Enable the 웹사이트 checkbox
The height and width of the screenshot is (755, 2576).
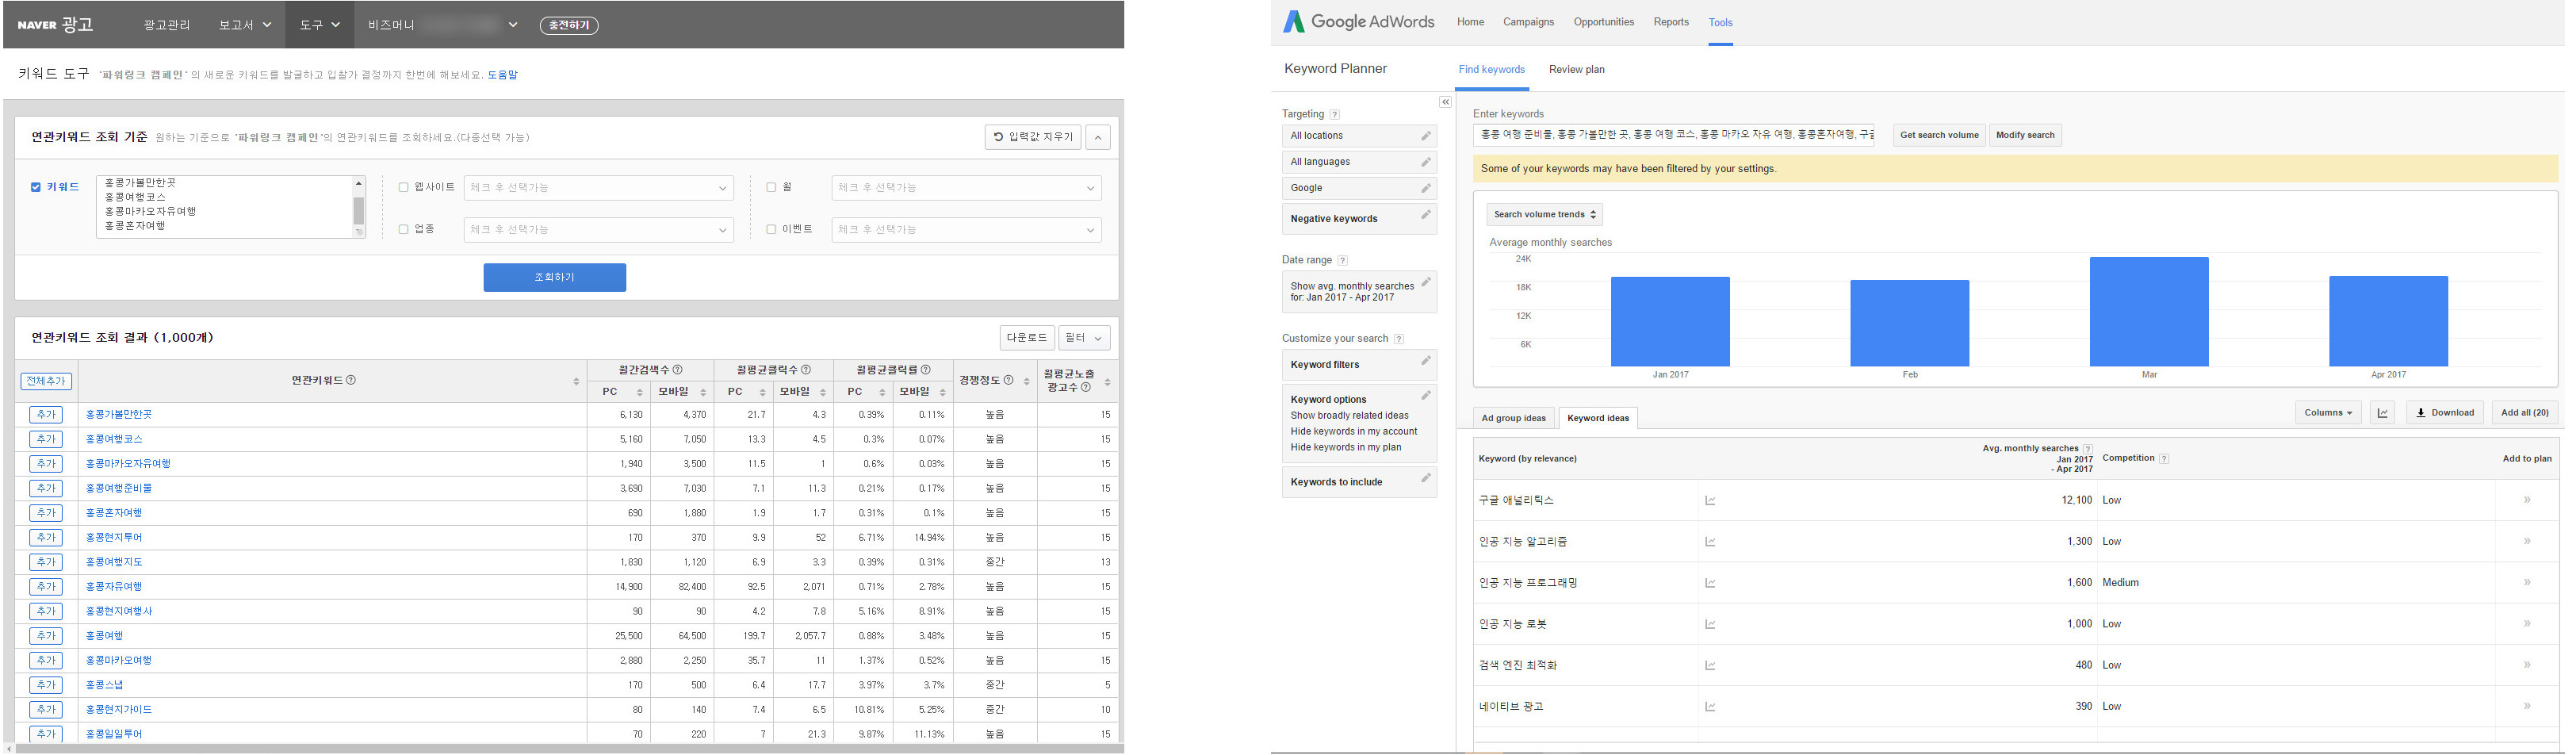click(x=403, y=187)
